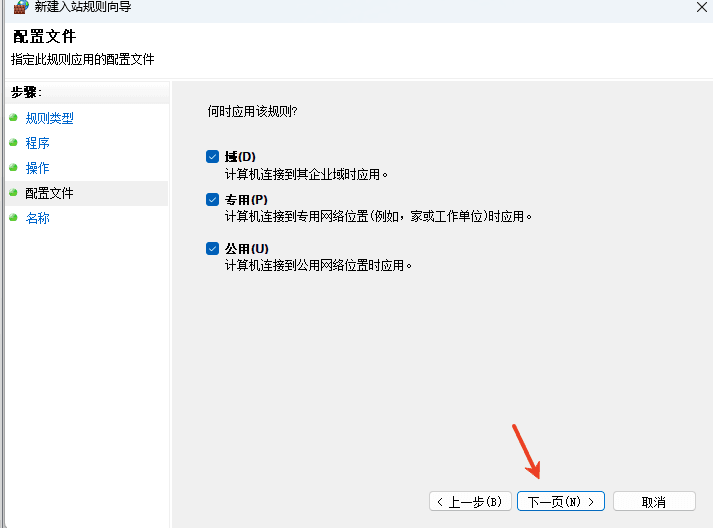The width and height of the screenshot is (713, 528).
Task: Select the 配置文件 step in sidebar
Action: (87, 193)
